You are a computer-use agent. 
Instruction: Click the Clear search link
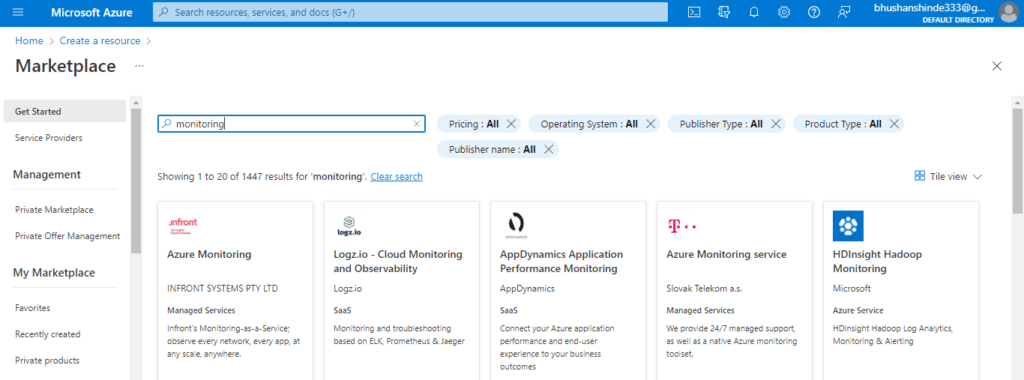click(x=396, y=176)
